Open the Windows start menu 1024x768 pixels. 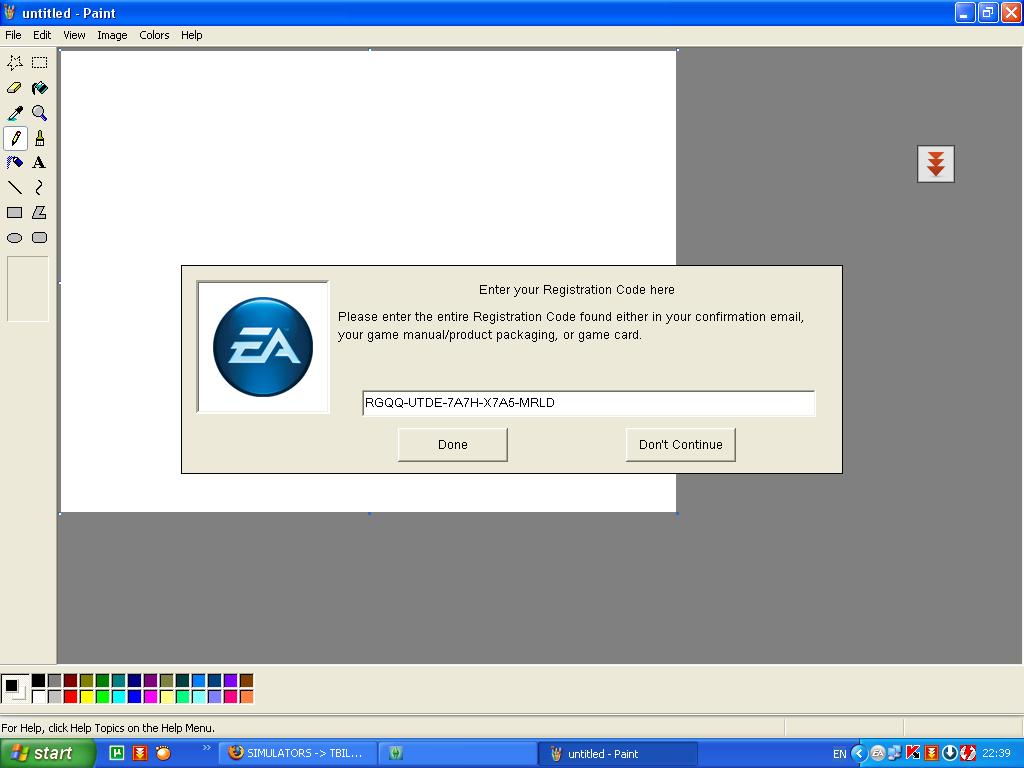click(47, 754)
